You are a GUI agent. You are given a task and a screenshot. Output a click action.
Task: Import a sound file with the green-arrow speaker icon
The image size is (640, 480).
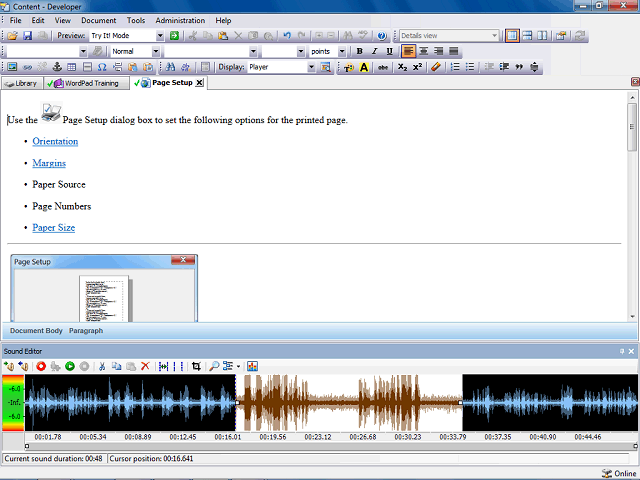coord(9,366)
